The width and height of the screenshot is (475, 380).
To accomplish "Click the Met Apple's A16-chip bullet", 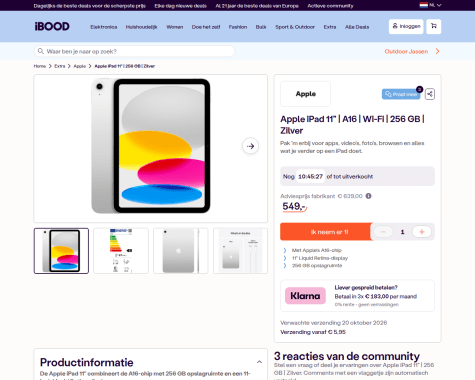I will click(x=317, y=250).
